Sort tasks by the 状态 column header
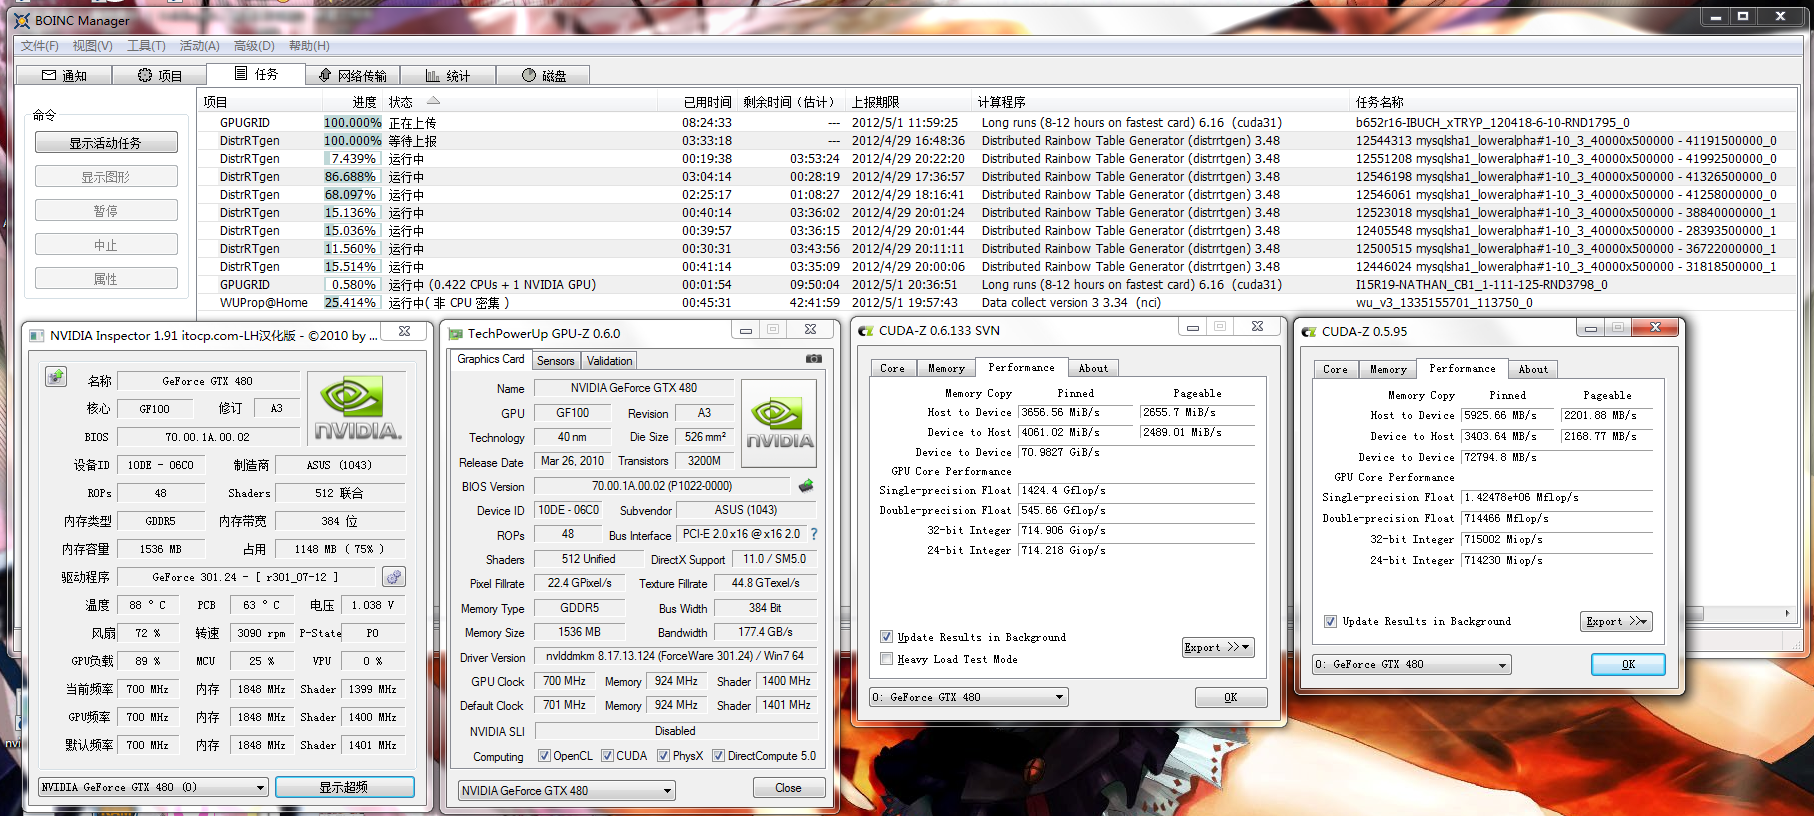Screen dimensions: 1814x816 520,102
